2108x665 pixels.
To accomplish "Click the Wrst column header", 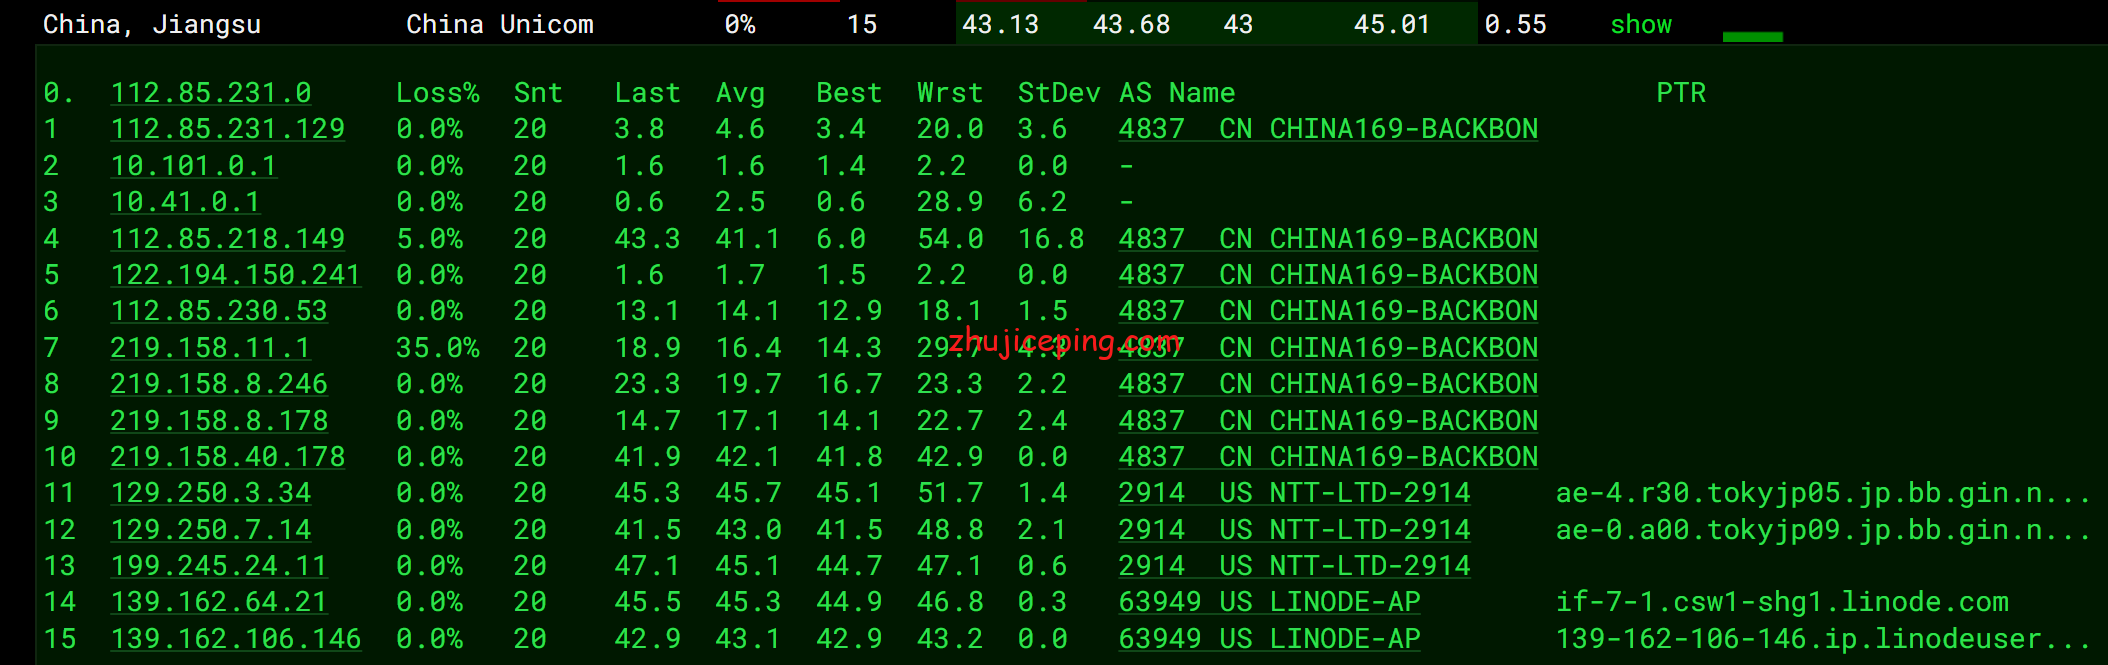I will pos(951,93).
